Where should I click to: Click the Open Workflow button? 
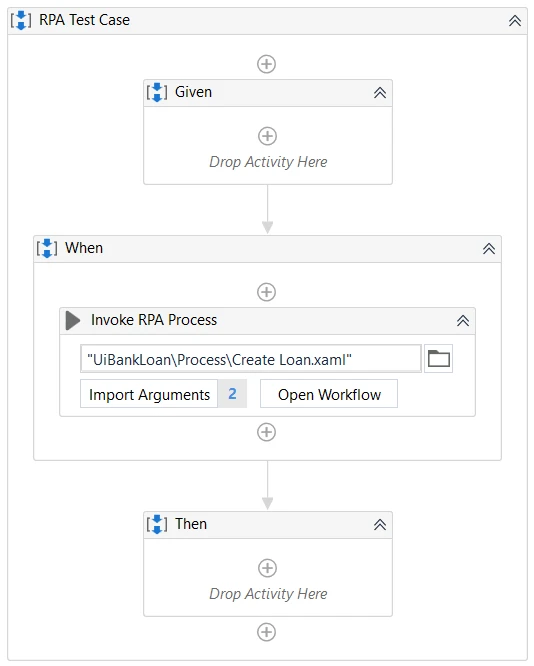click(x=329, y=394)
